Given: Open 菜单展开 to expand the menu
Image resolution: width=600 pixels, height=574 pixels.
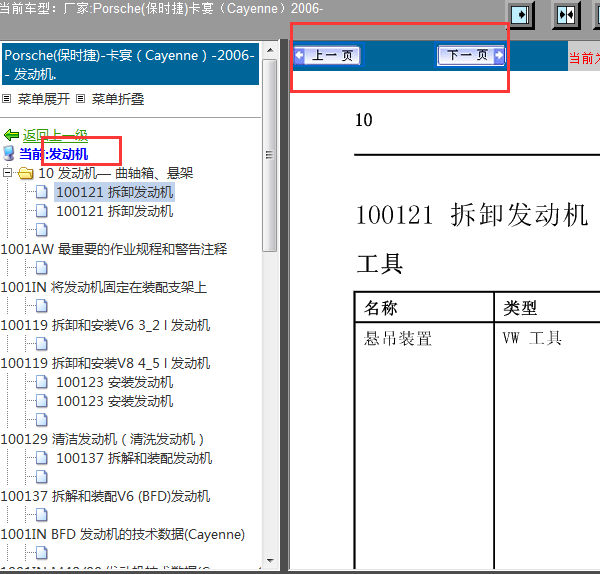Looking at the screenshot, I should click(x=44, y=99).
